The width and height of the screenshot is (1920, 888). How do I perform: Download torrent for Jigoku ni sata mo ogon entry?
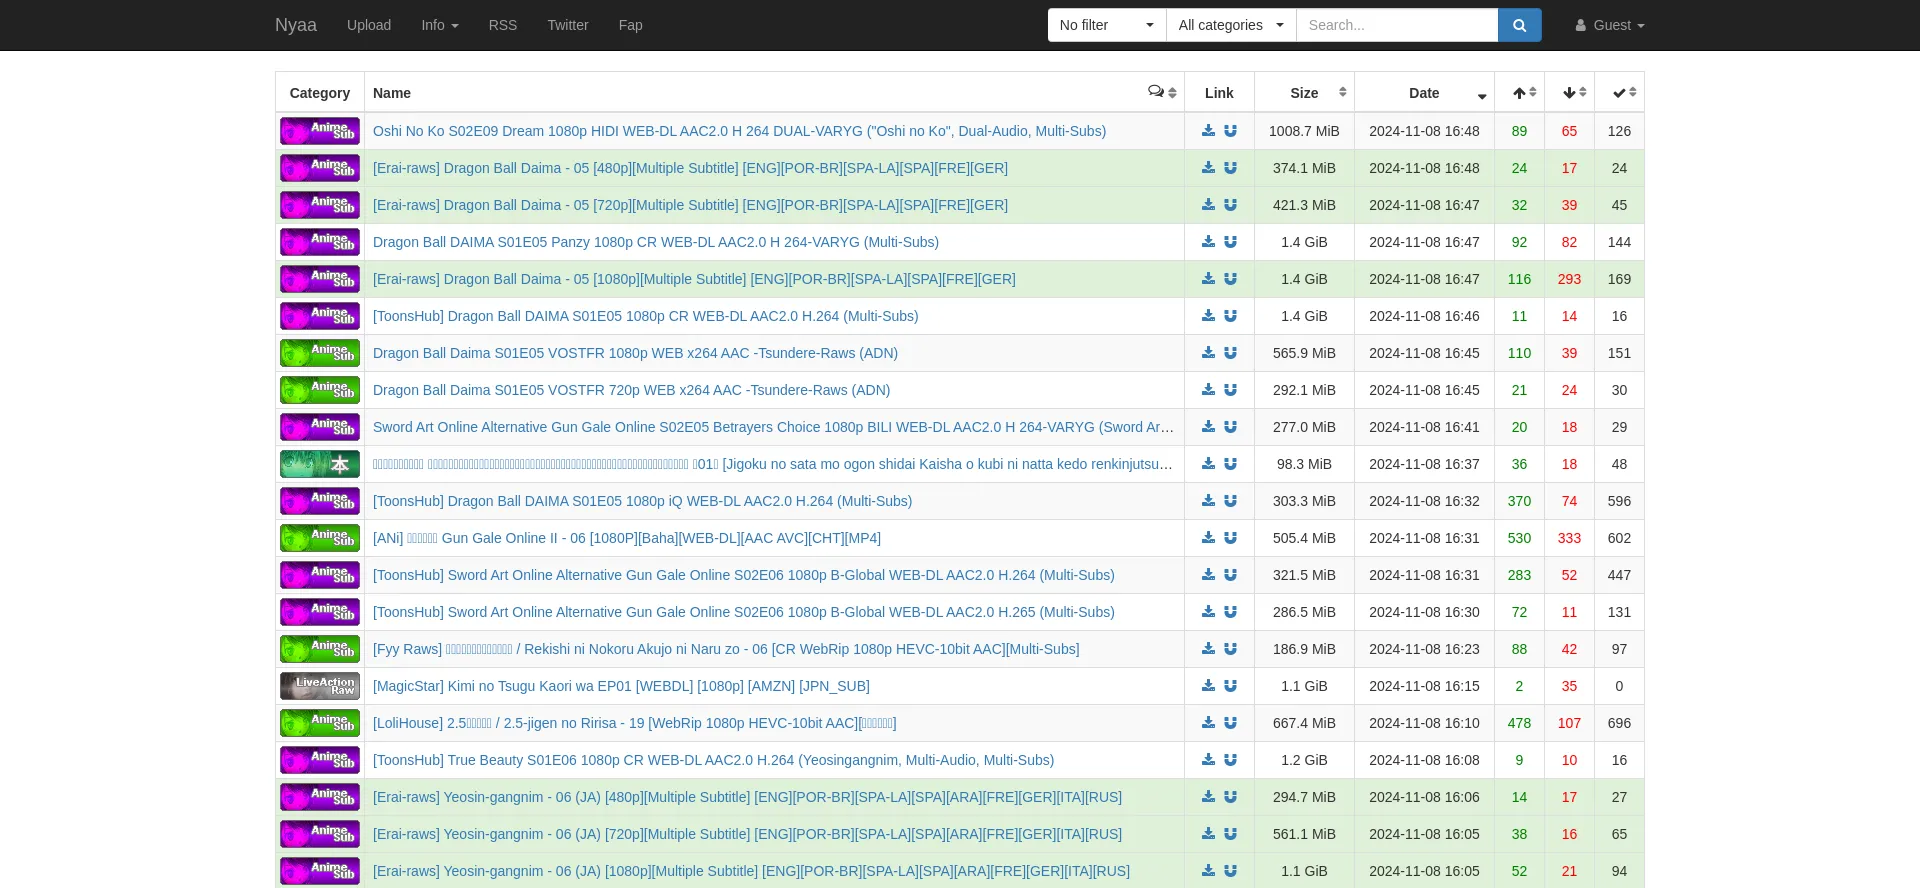1208,464
